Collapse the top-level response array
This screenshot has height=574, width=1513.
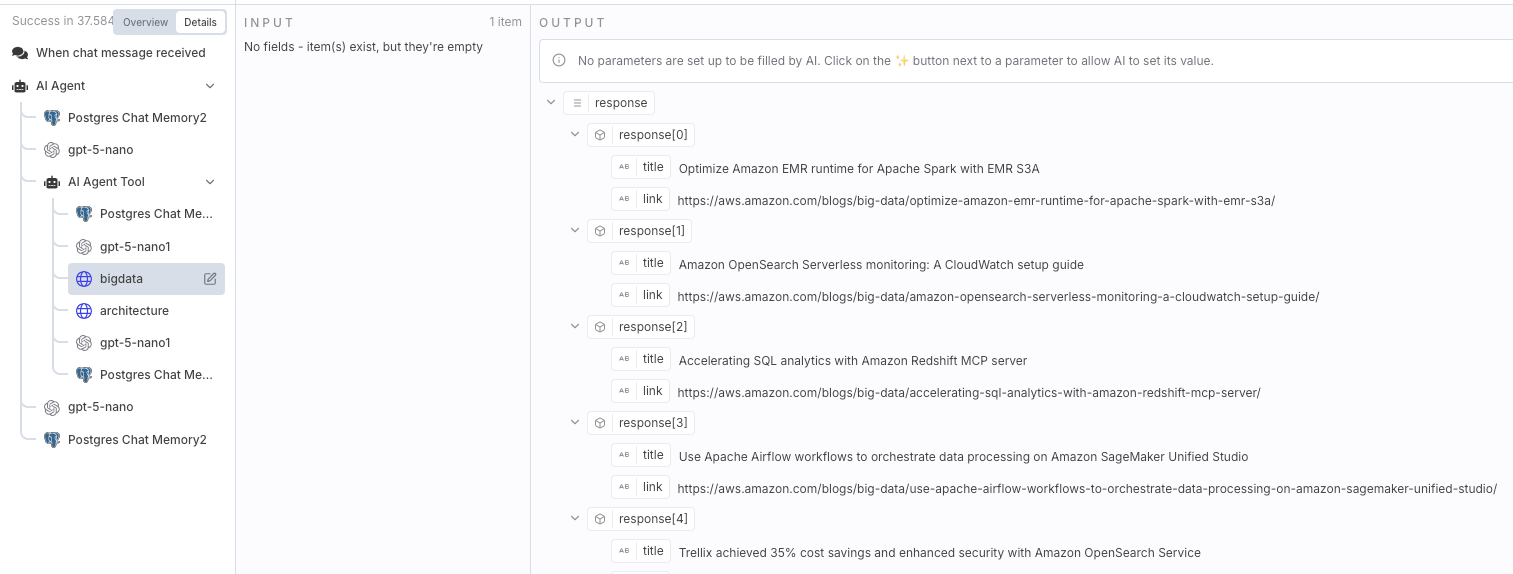click(551, 102)
